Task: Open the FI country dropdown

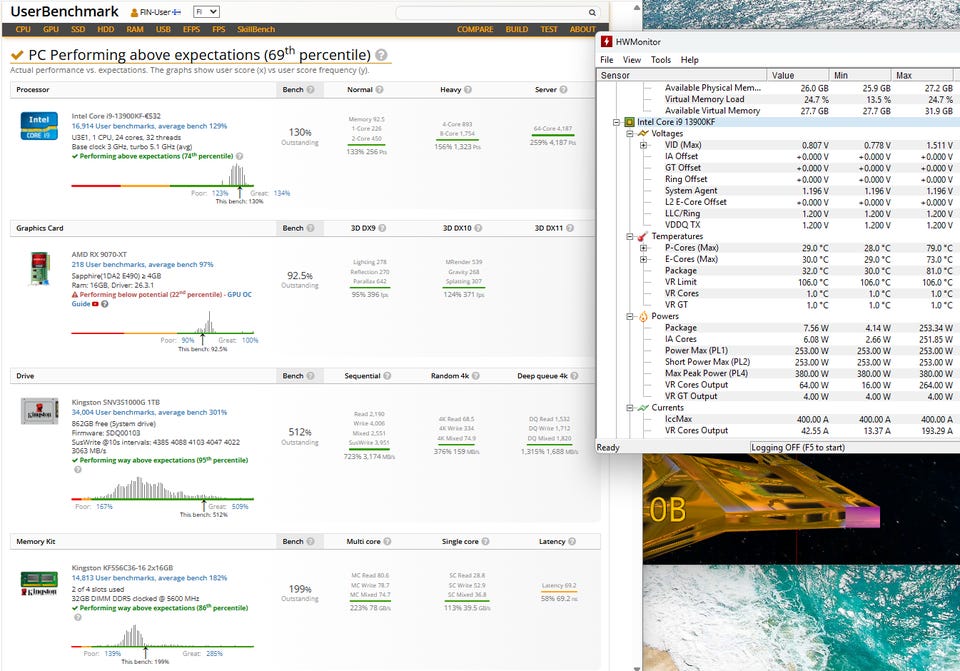Action: pyautogui.click(x=206, y=12)
